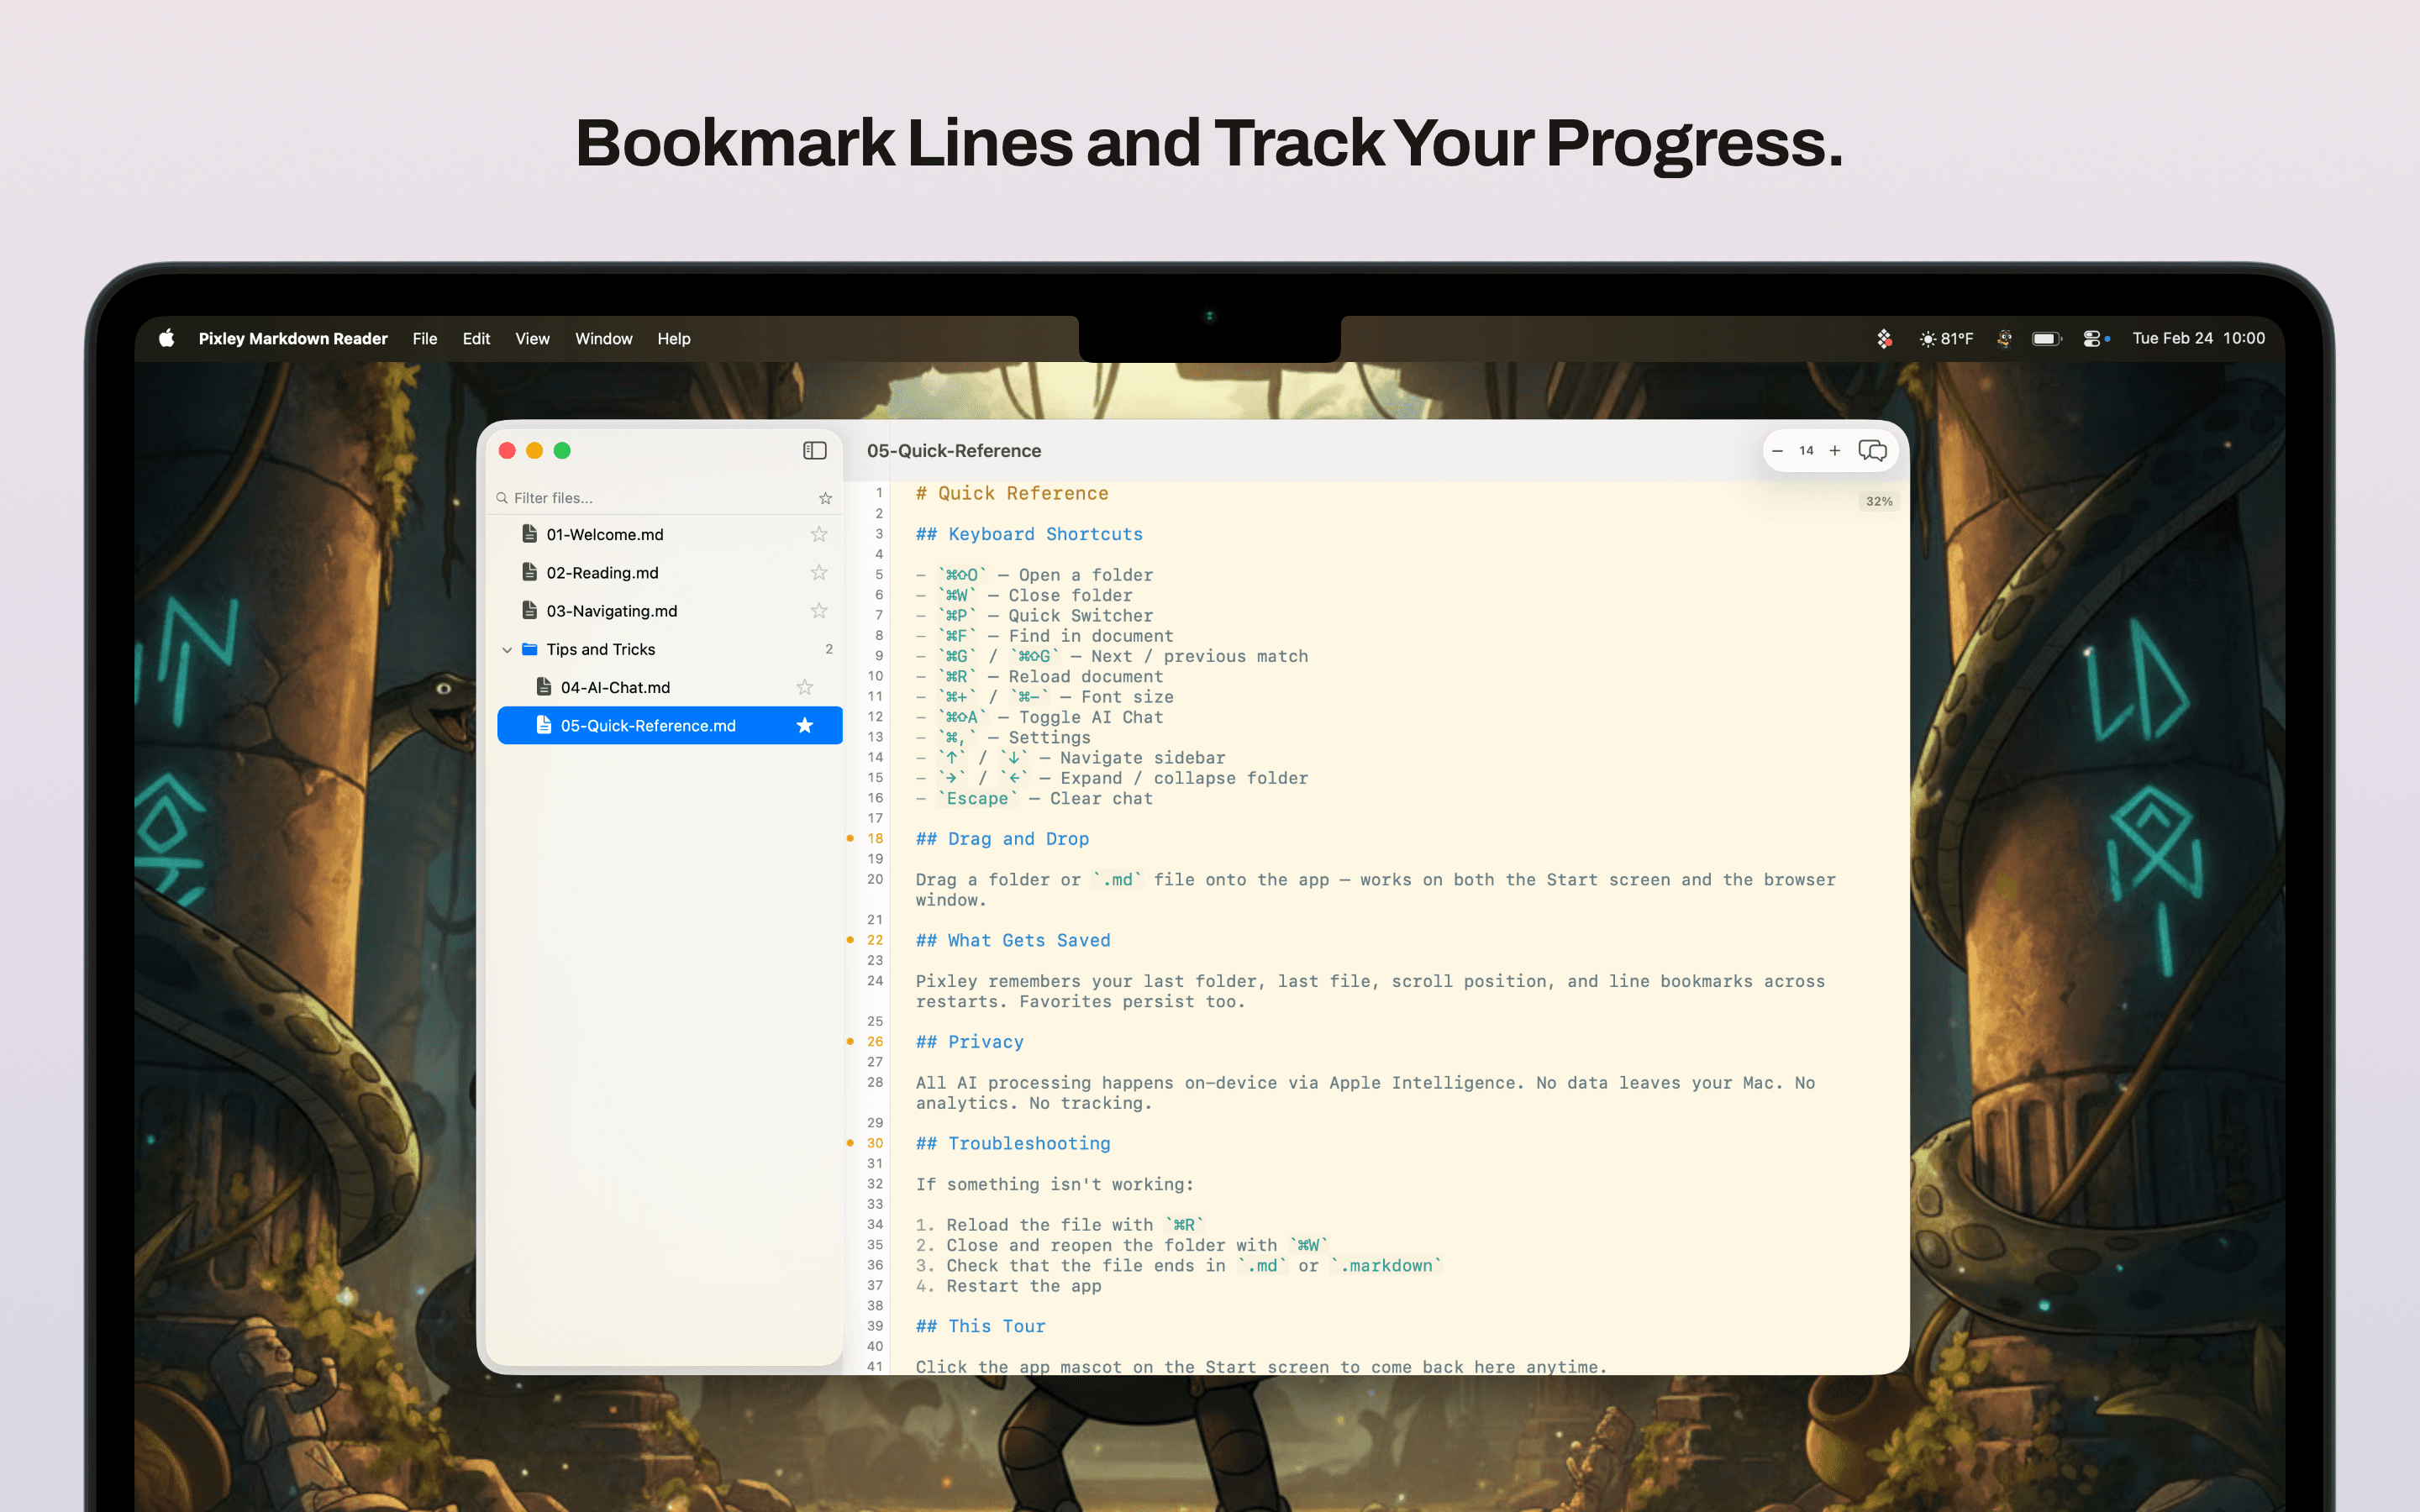Click the 32% reading progress badge
This screenshot has width=2420, height=1512.
(x=1879, y=501)
